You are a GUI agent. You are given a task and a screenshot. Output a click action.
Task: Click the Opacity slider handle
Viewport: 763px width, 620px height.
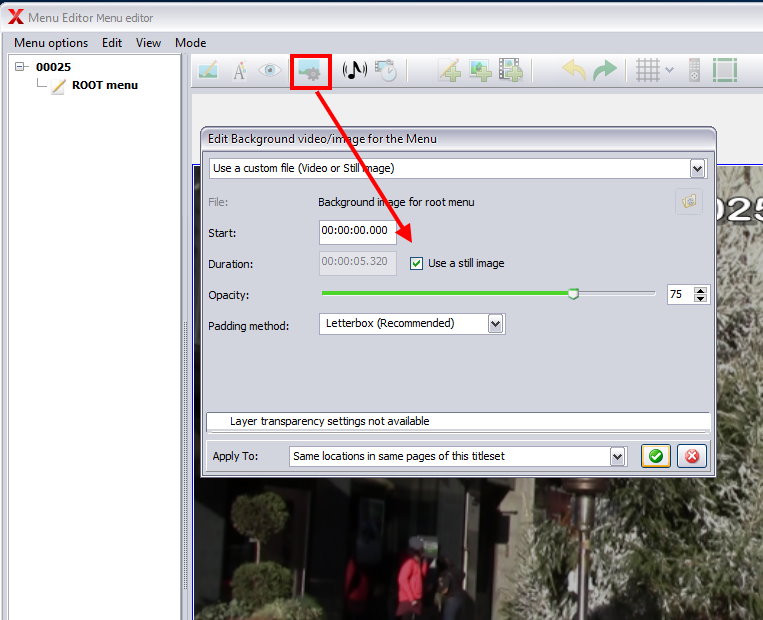click(573, 293)
